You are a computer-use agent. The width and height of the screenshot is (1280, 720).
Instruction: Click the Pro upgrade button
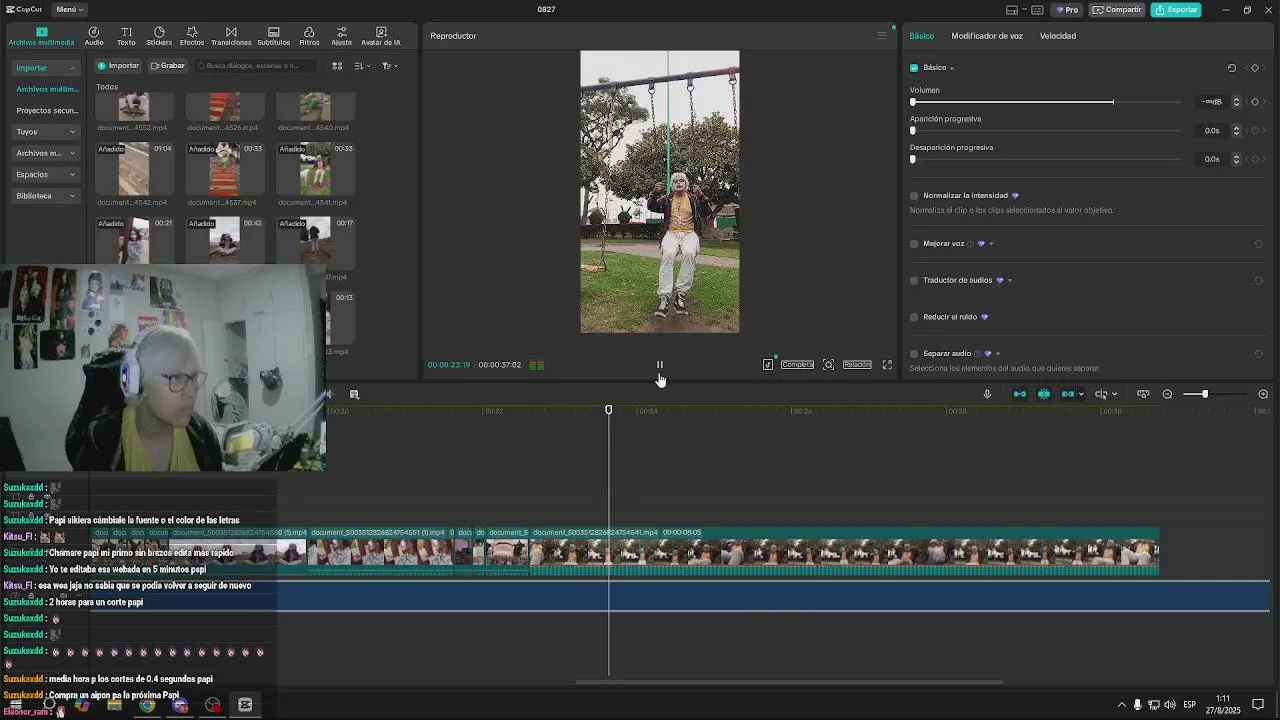coord(1066,10)
